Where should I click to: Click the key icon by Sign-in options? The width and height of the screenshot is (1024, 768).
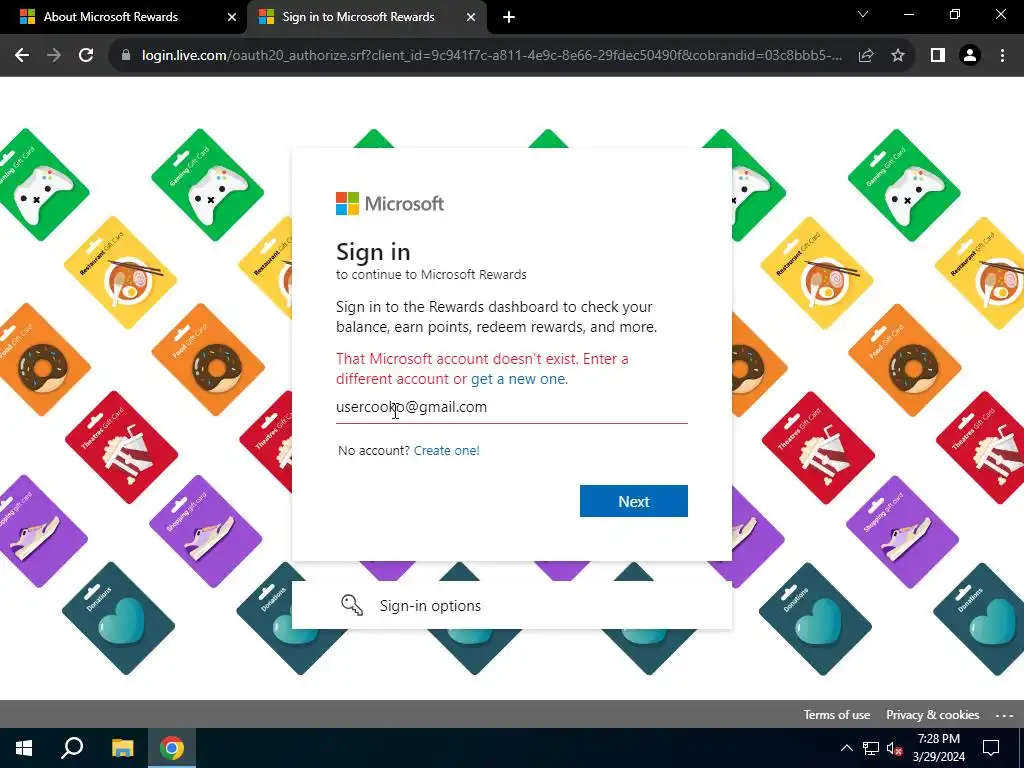tap(352, 605)
